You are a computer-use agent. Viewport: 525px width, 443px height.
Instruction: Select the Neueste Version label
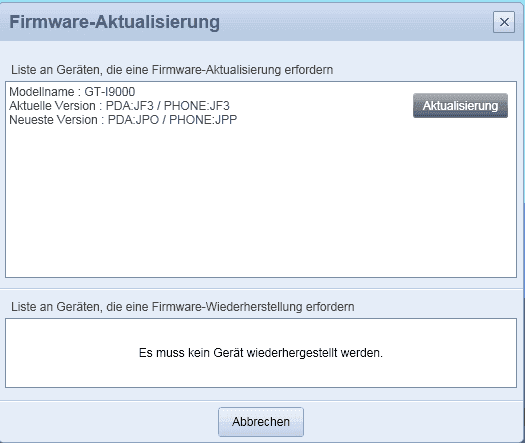(x=53, y=120)
